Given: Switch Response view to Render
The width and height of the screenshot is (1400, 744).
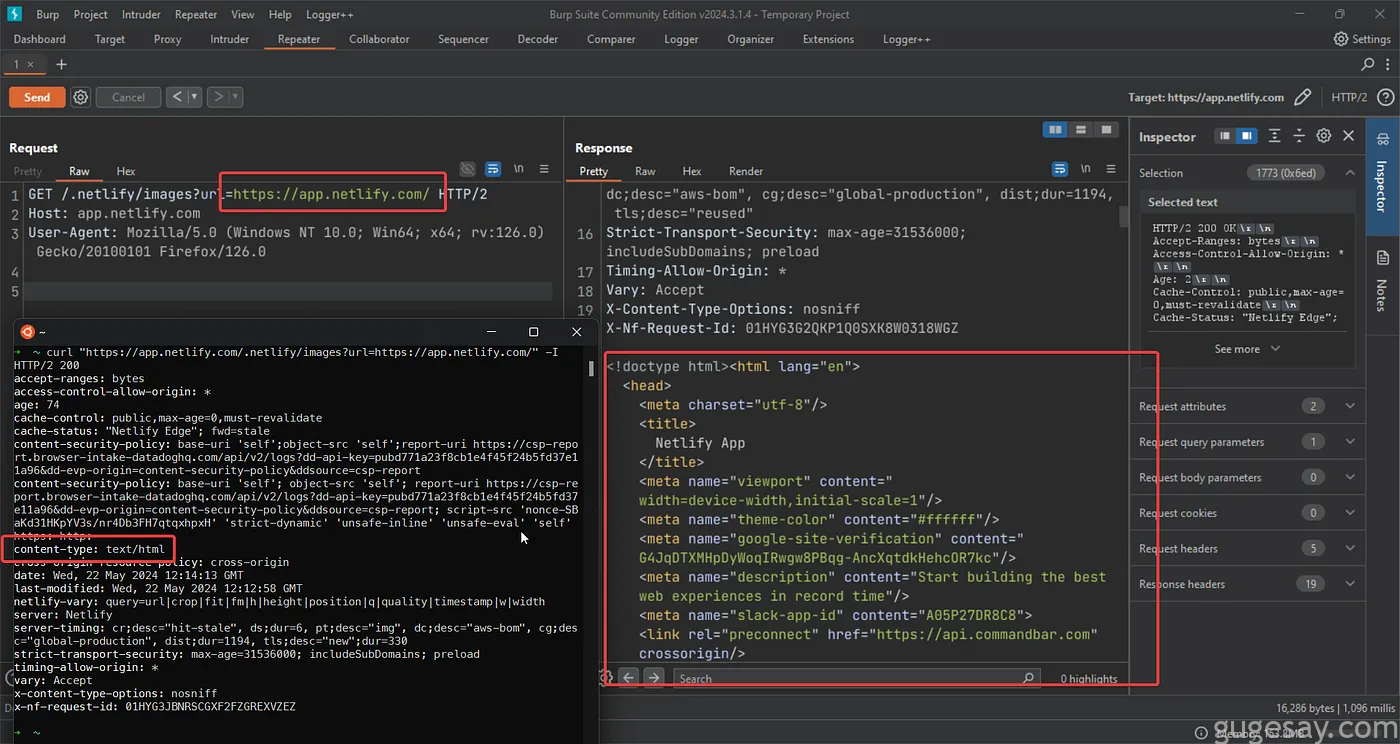Looking at the screenshot, I should pyautogui.click(x=746, y=171).
